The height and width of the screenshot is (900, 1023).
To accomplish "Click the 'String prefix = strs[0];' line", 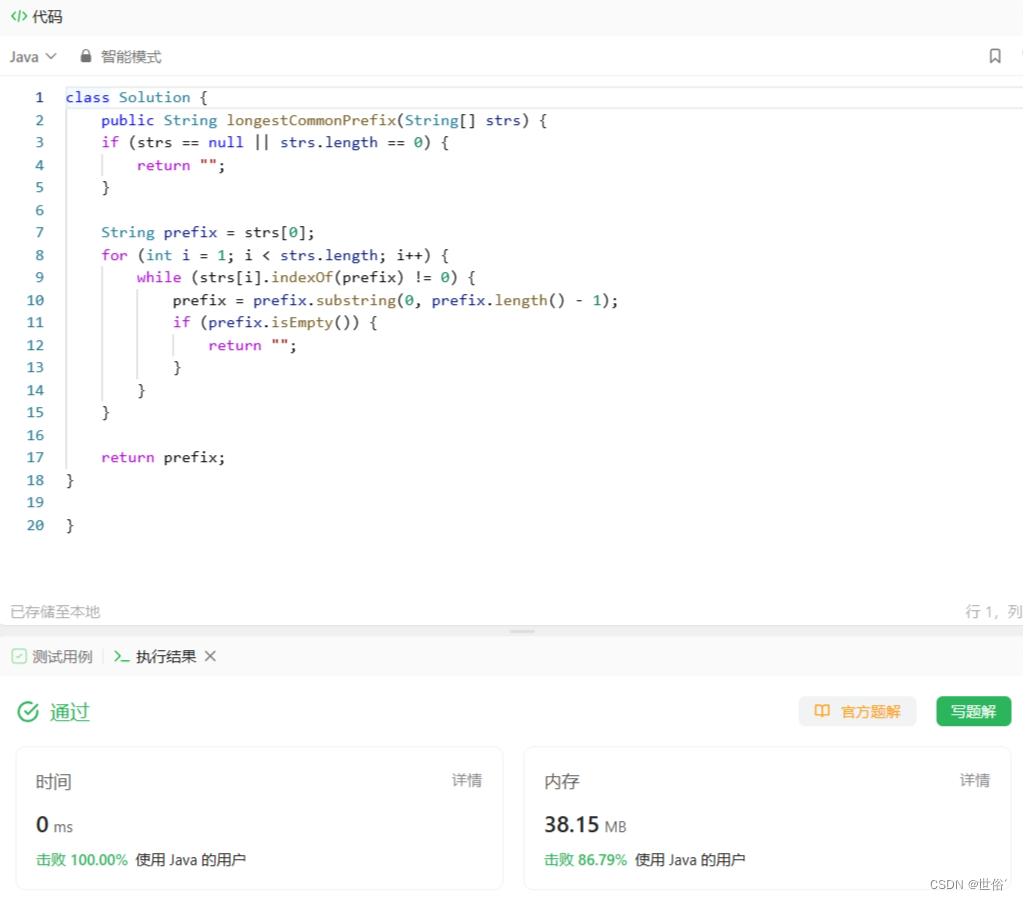I will coord(207,232).
